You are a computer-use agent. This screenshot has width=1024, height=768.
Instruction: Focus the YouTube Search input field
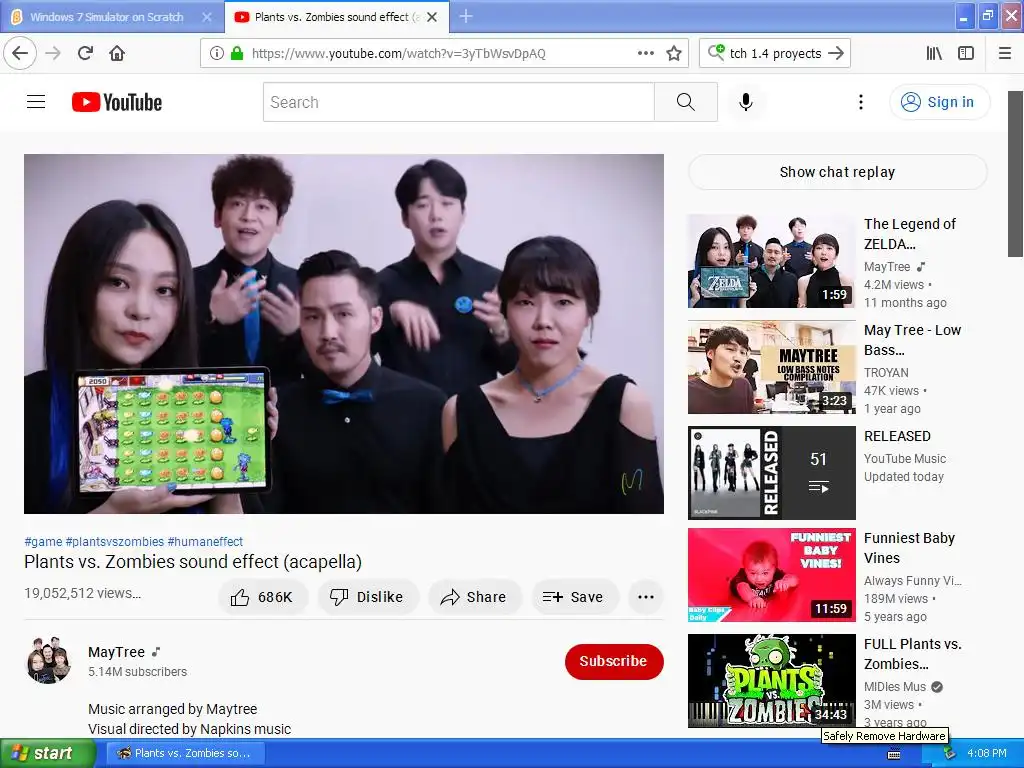458,102
